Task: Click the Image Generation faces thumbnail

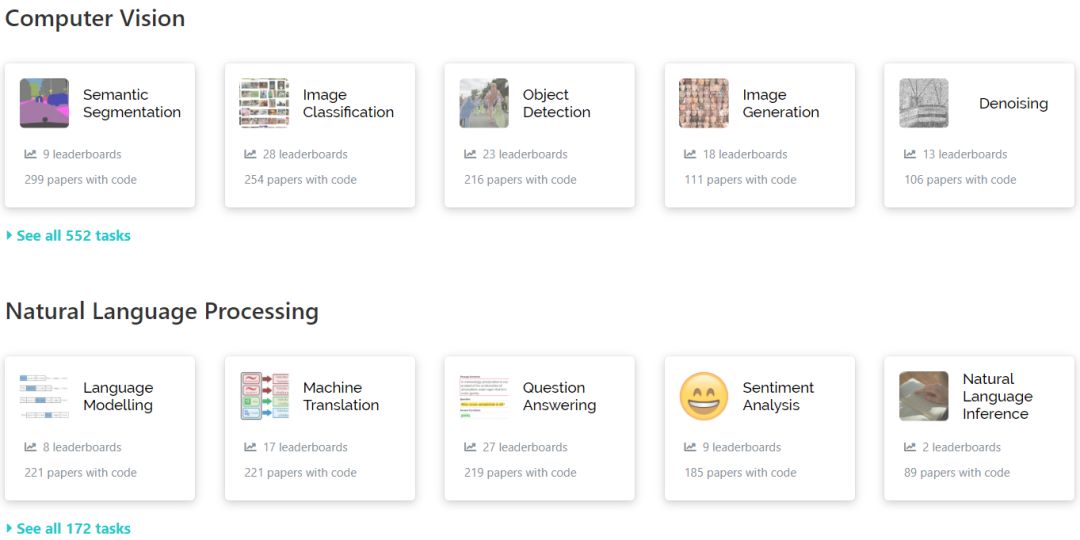Action: [x=704, y=103]
